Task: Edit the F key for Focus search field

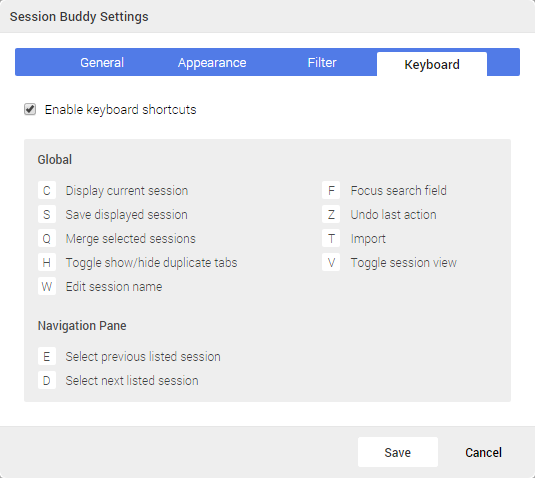Action: coord(331,190)
